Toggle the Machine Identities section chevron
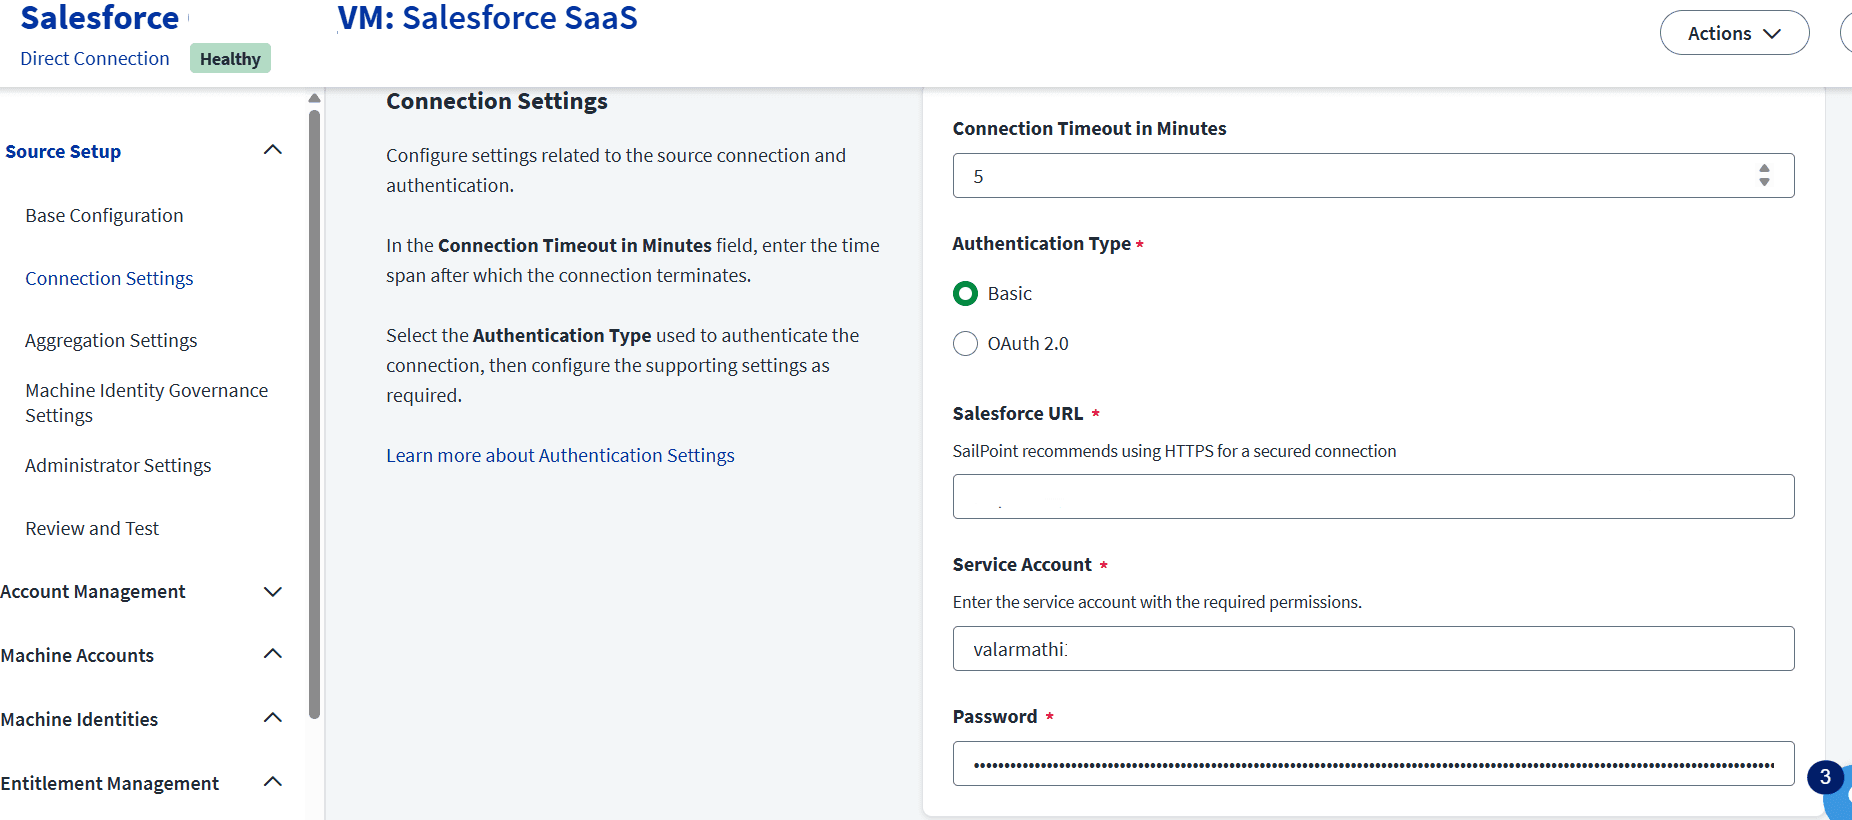 (272, 718)
